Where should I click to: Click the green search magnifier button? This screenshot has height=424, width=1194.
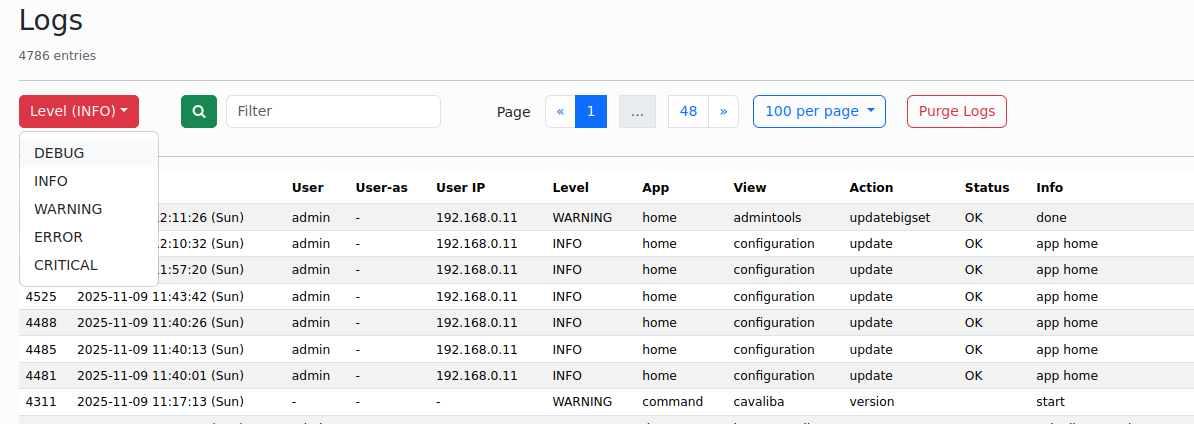pyautogui.click(x=198, y=112)
